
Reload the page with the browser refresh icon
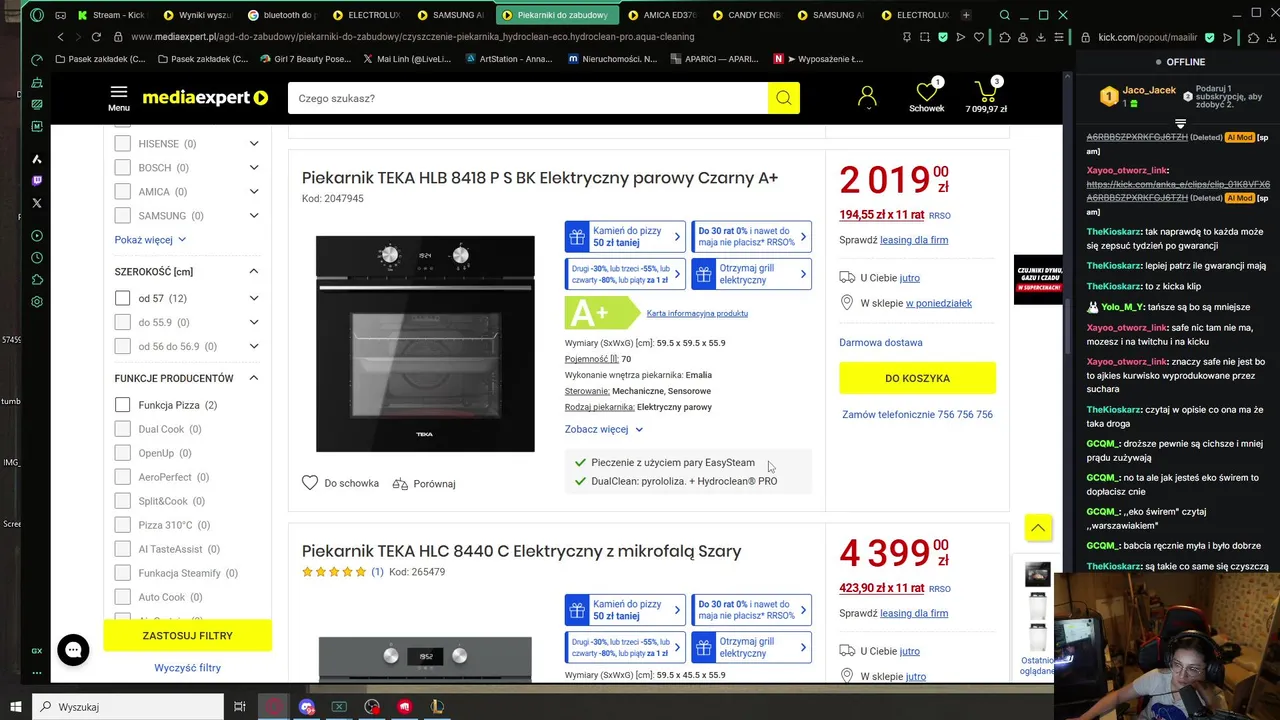[x=96, y=37]
